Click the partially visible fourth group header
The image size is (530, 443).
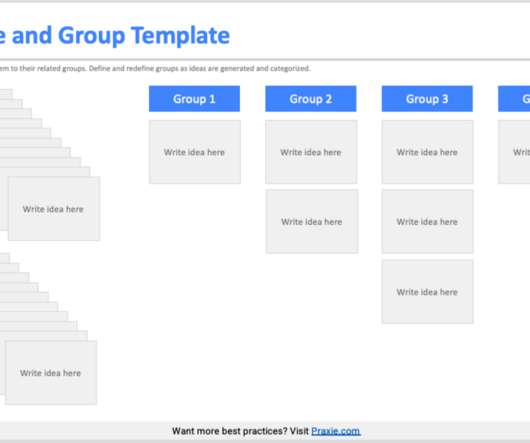pyautogui.click(x=514, y=99)
